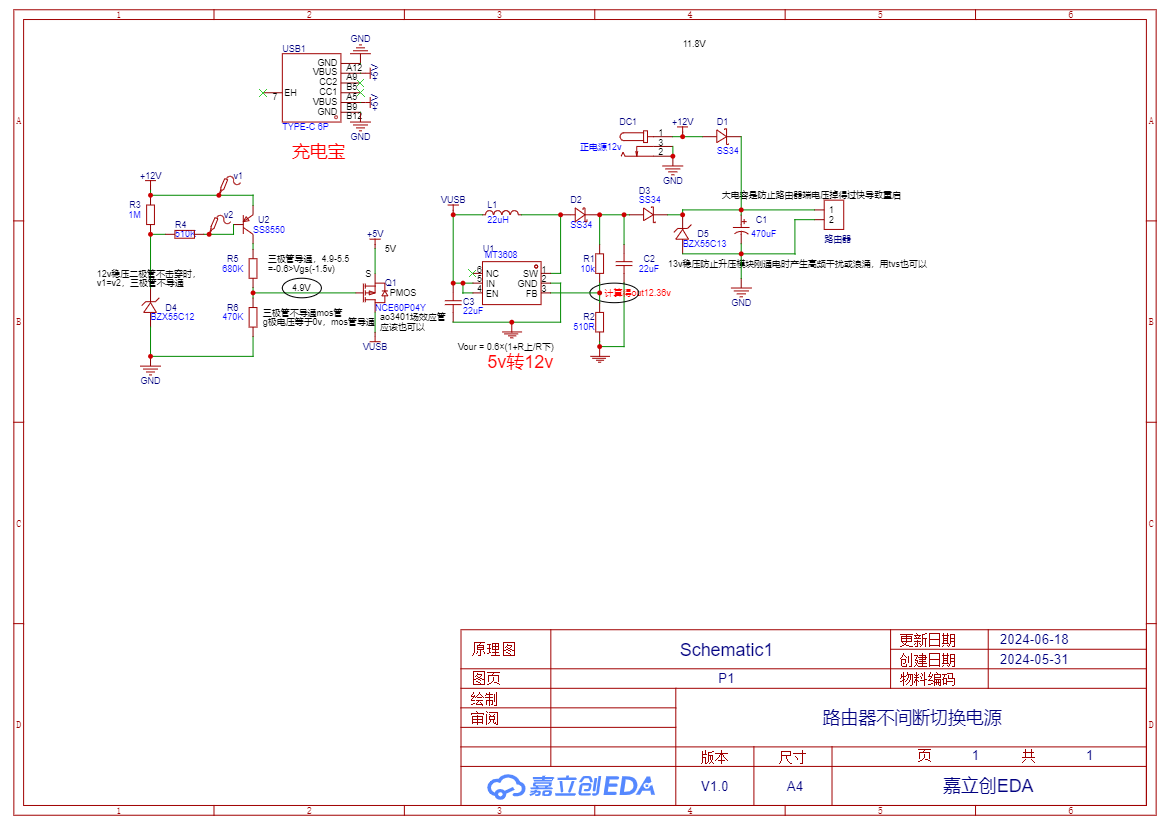Select the D1 SS34 diode symbol
1170x825 pixels.
coord(722,137)
